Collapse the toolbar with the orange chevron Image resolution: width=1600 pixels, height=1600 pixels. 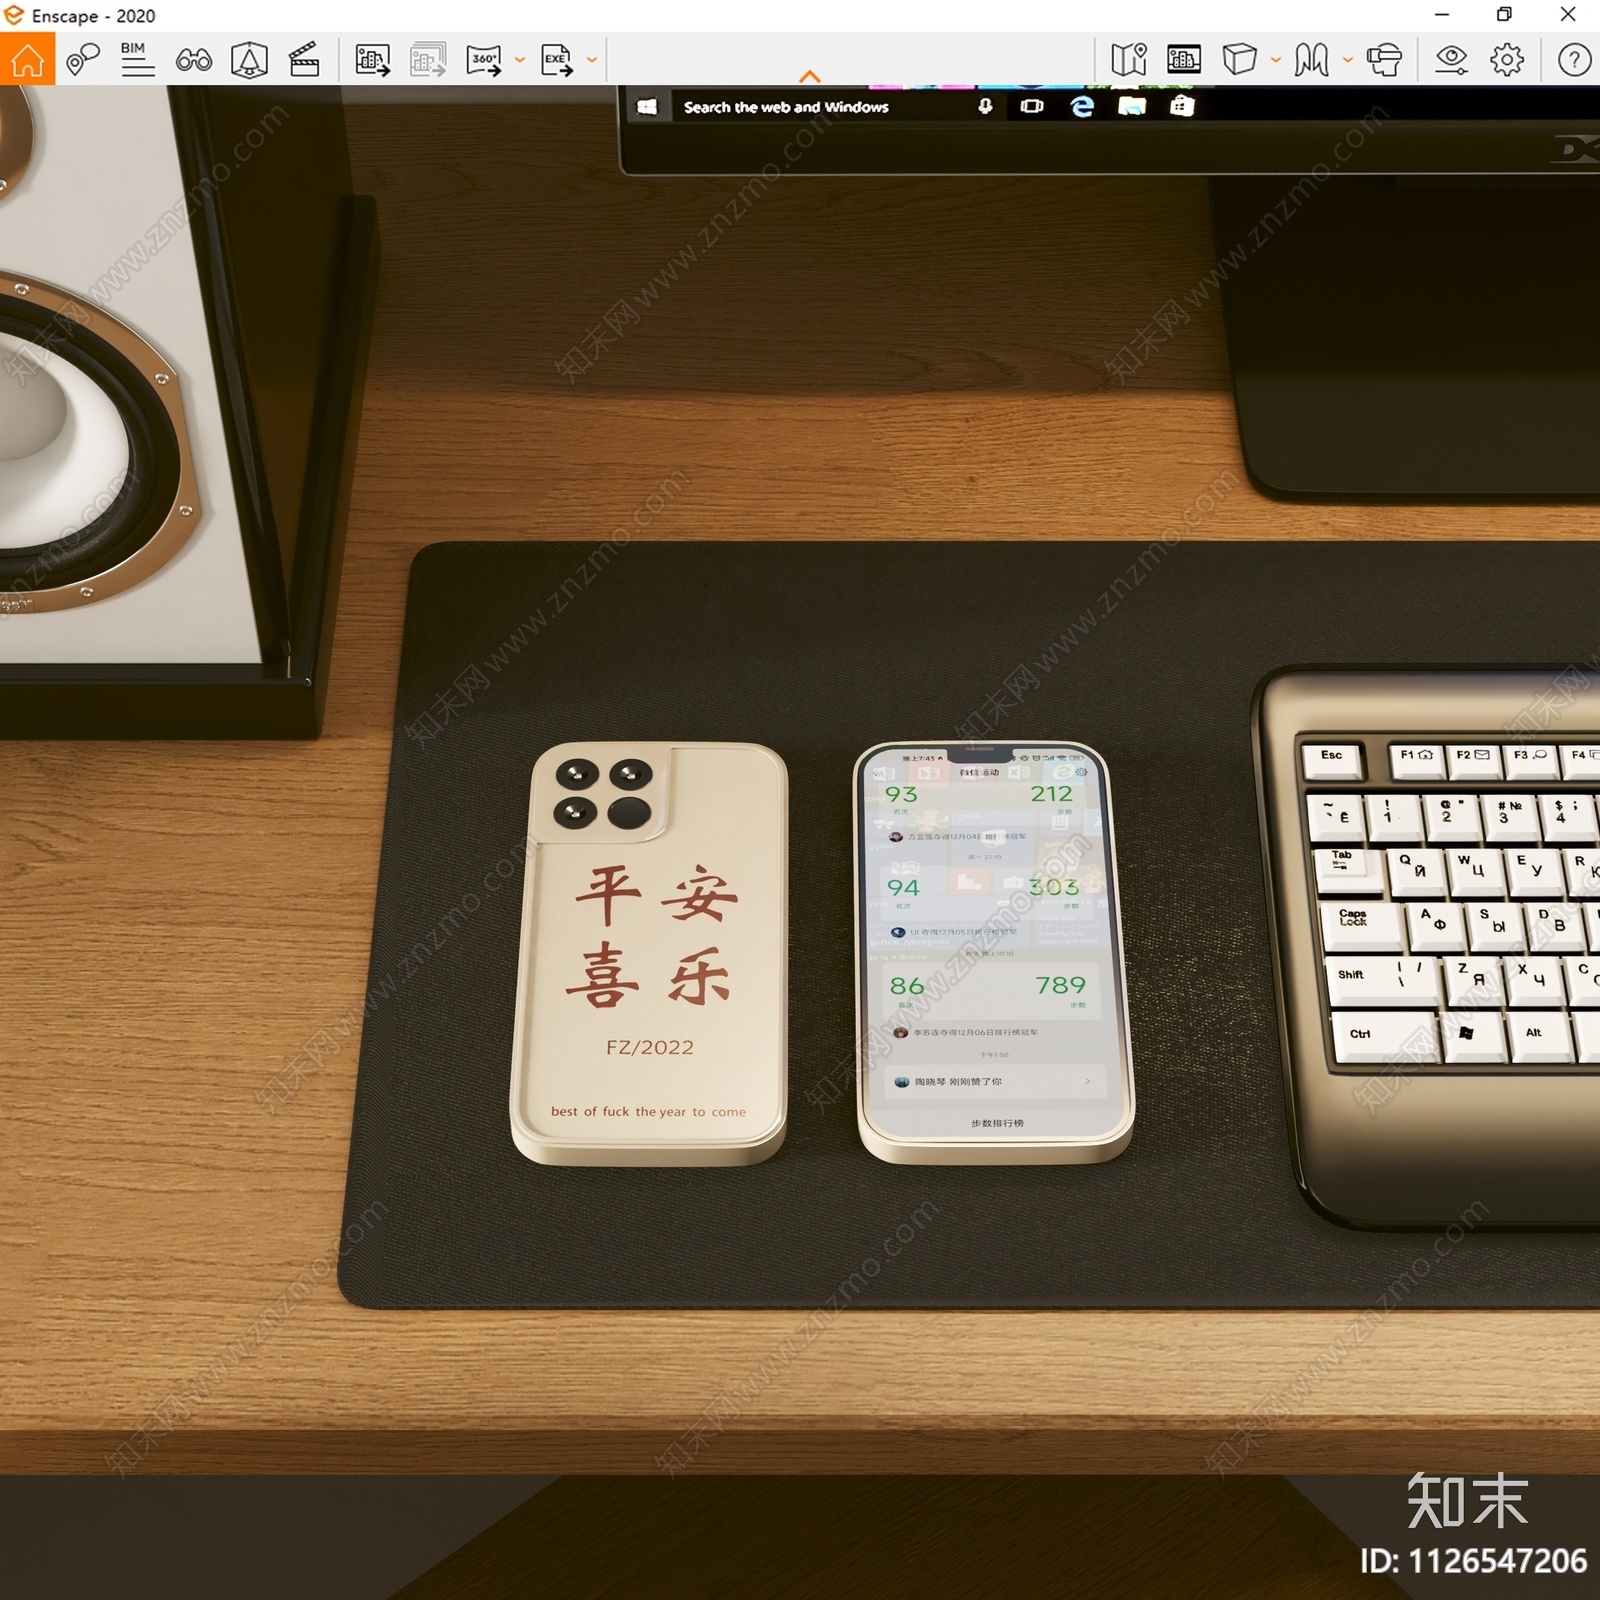click(810, 76)
